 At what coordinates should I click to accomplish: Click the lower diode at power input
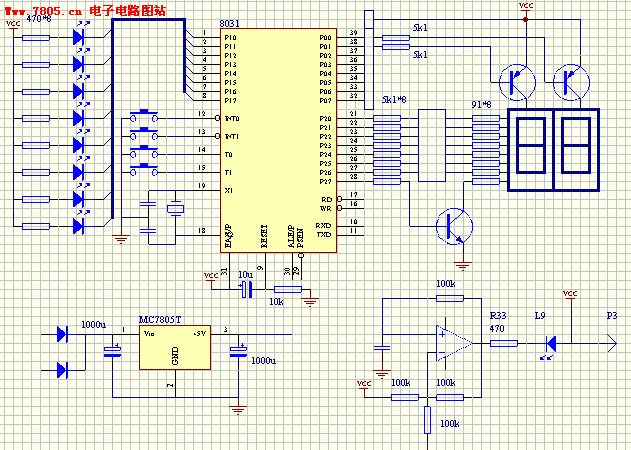64,369
